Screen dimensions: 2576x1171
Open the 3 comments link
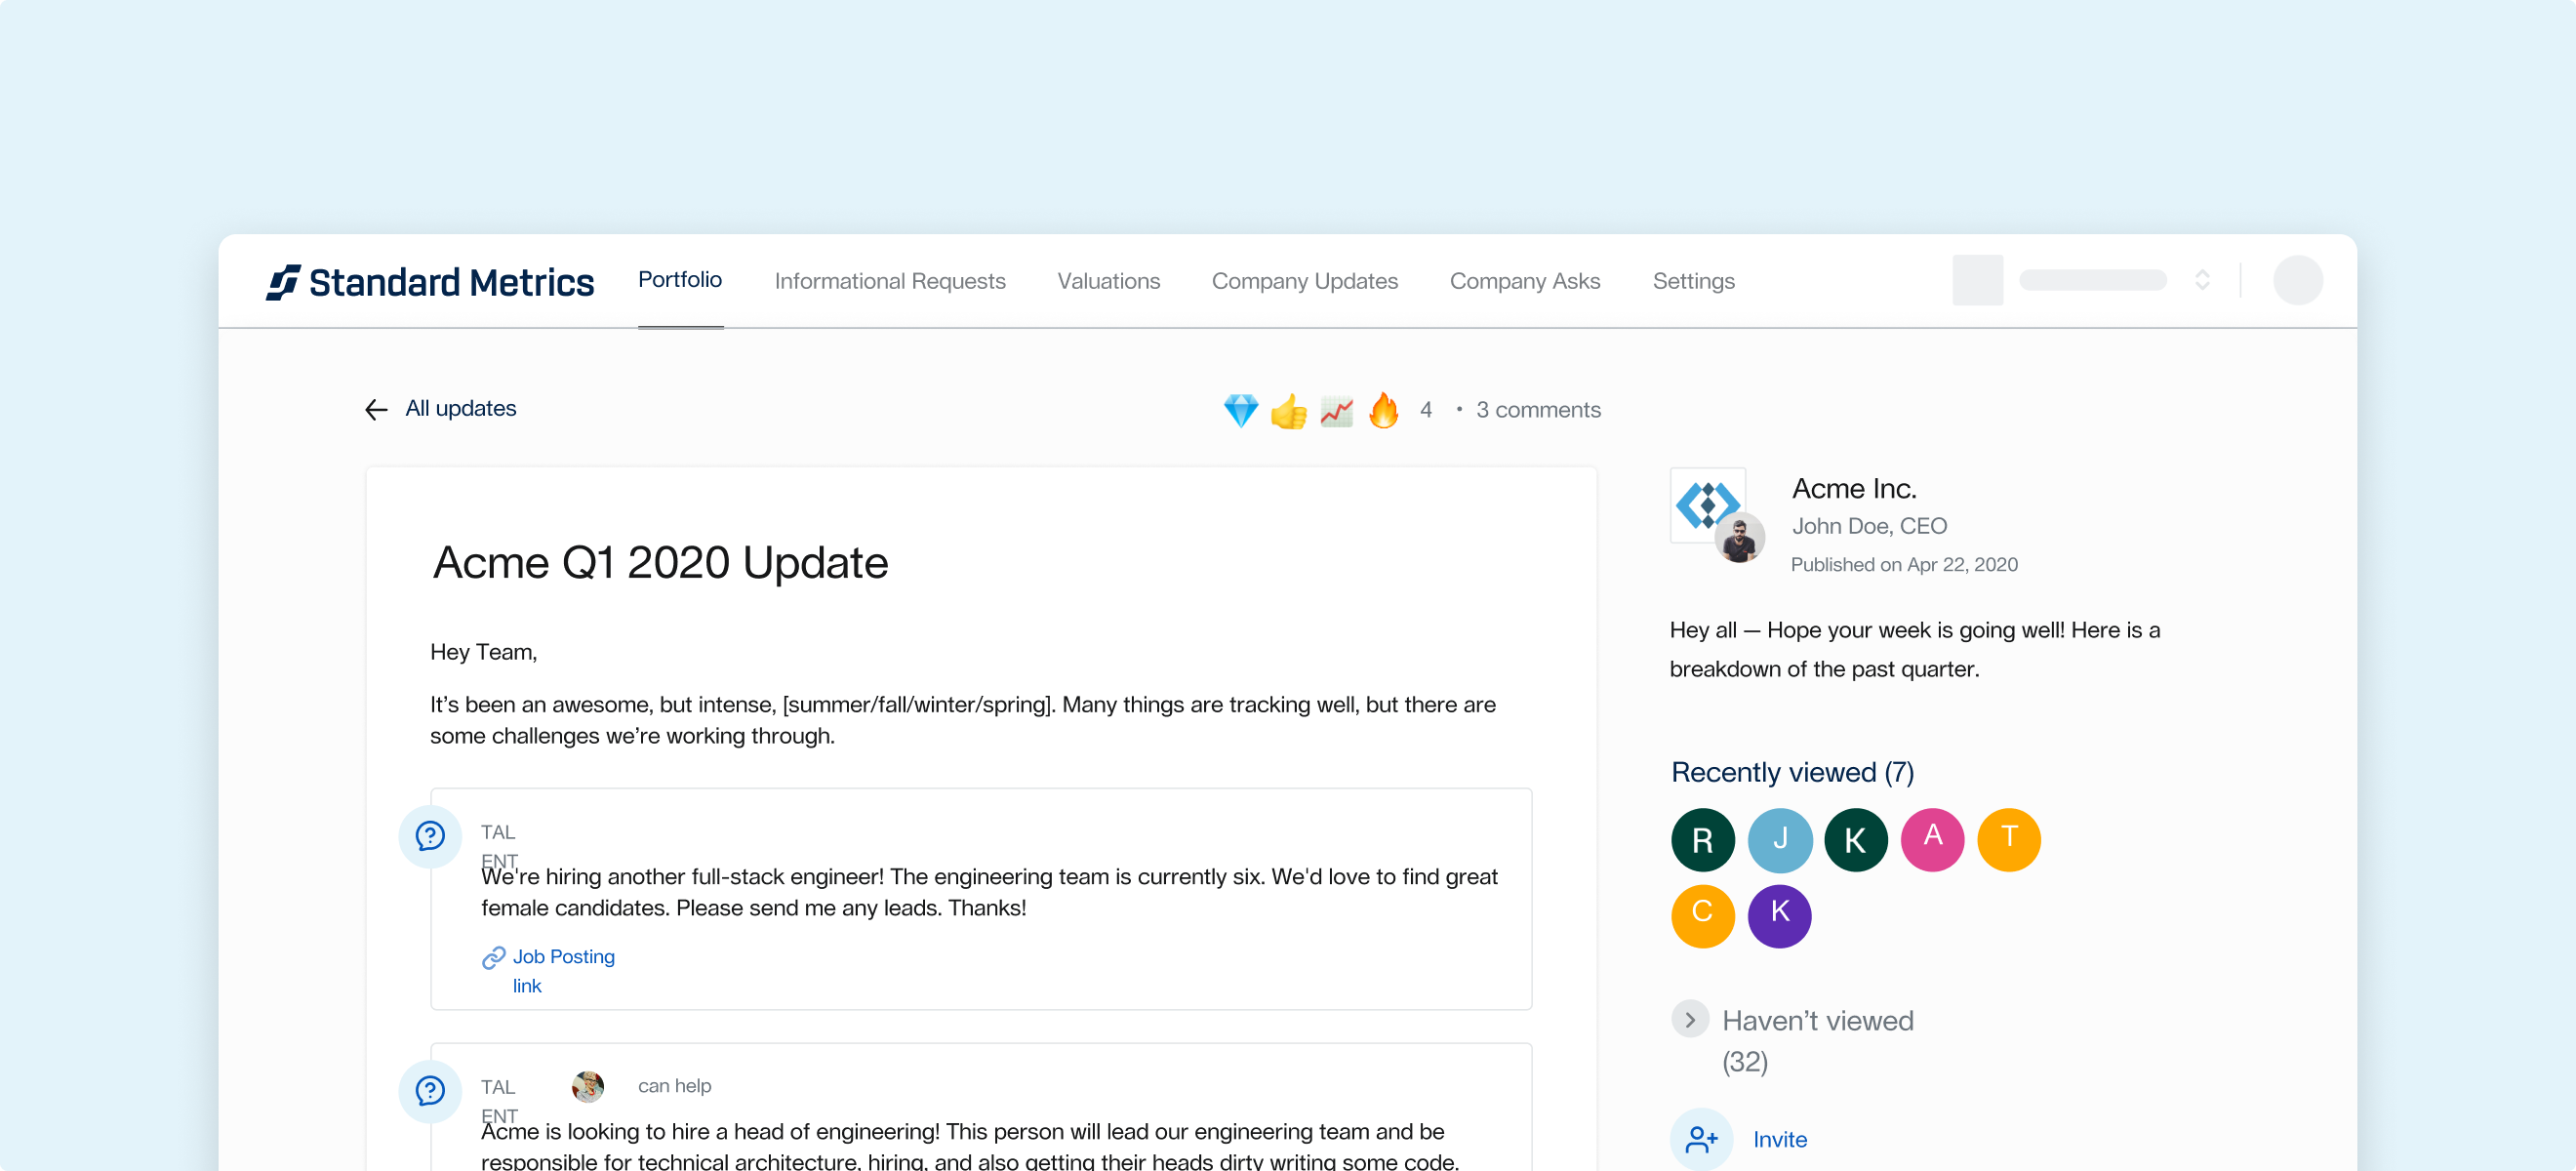pyautogui.click(x=1538, y=410)
